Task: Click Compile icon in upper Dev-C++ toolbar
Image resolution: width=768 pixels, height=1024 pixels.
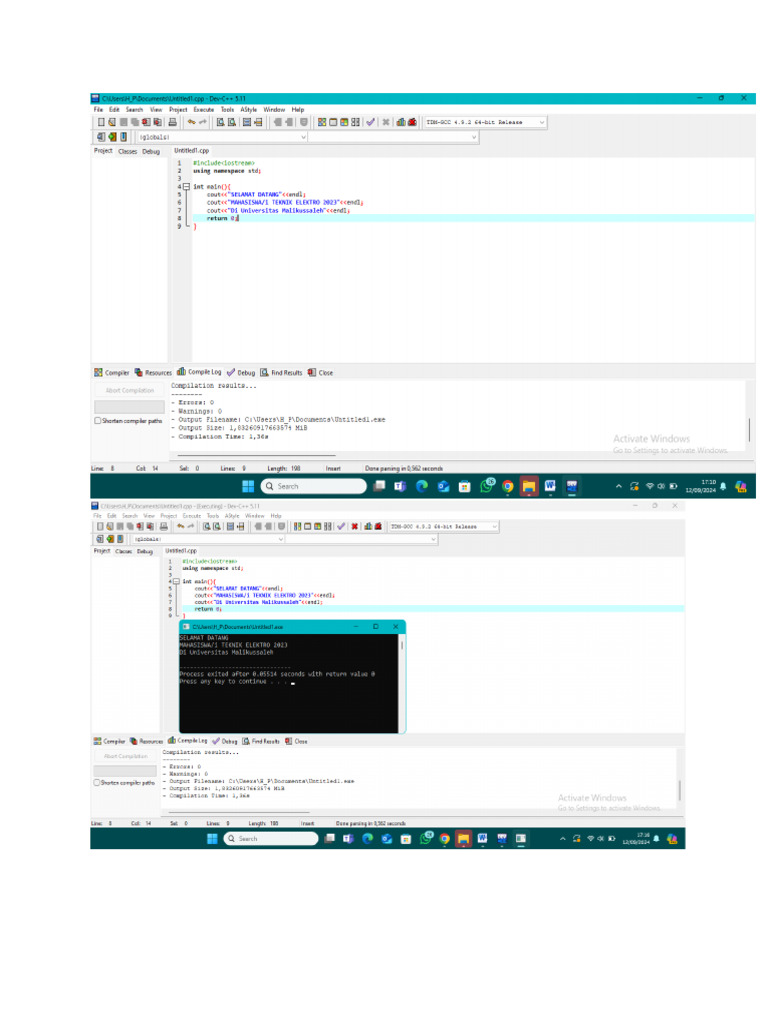Action: (x=322, y=122)
